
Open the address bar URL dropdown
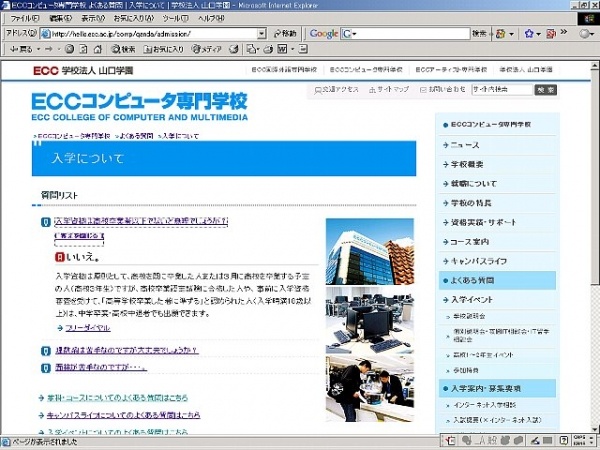tap(261, 34)
